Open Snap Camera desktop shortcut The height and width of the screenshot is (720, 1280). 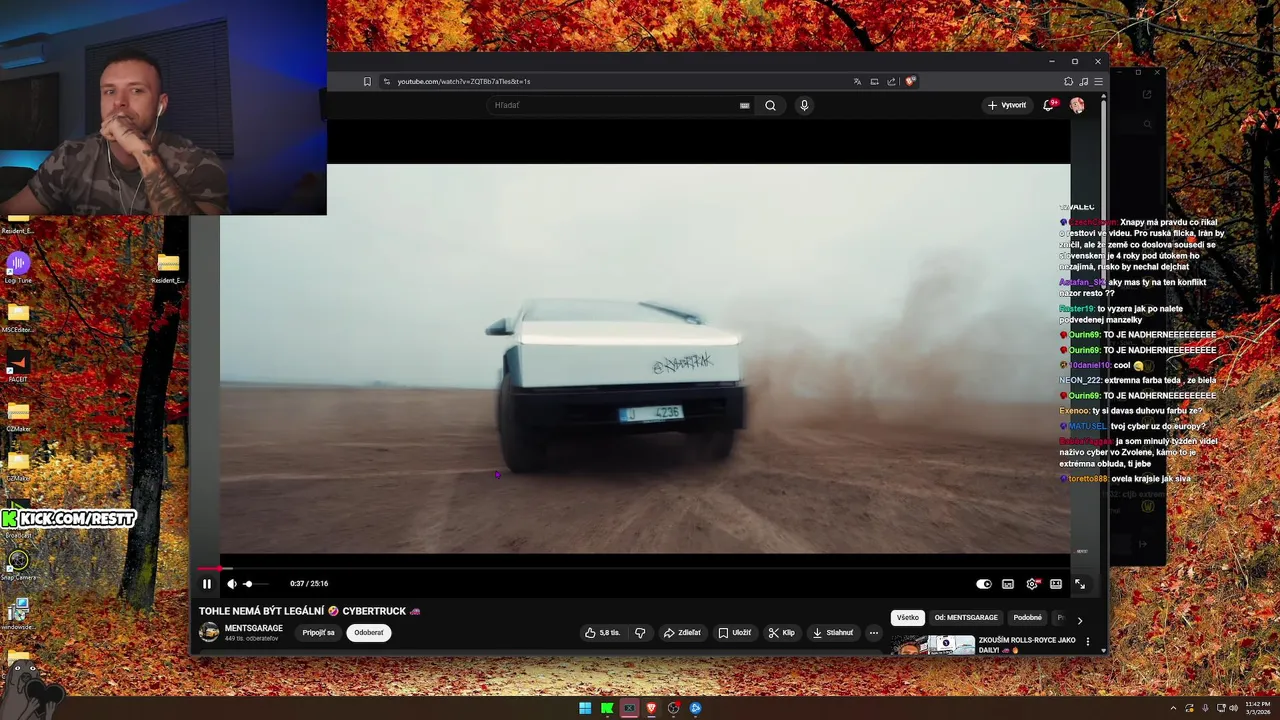pyautogui.click(x=18, y=565)
